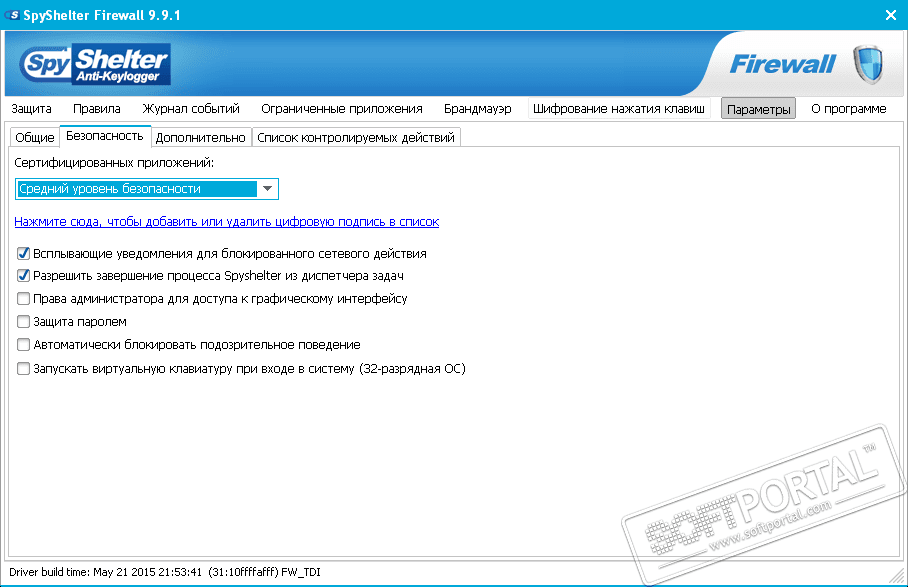The image size is (908, 587).
Task: Open Список контролируемых действий sub-tab
Action: pyautogui.click(x=356, y=138)
